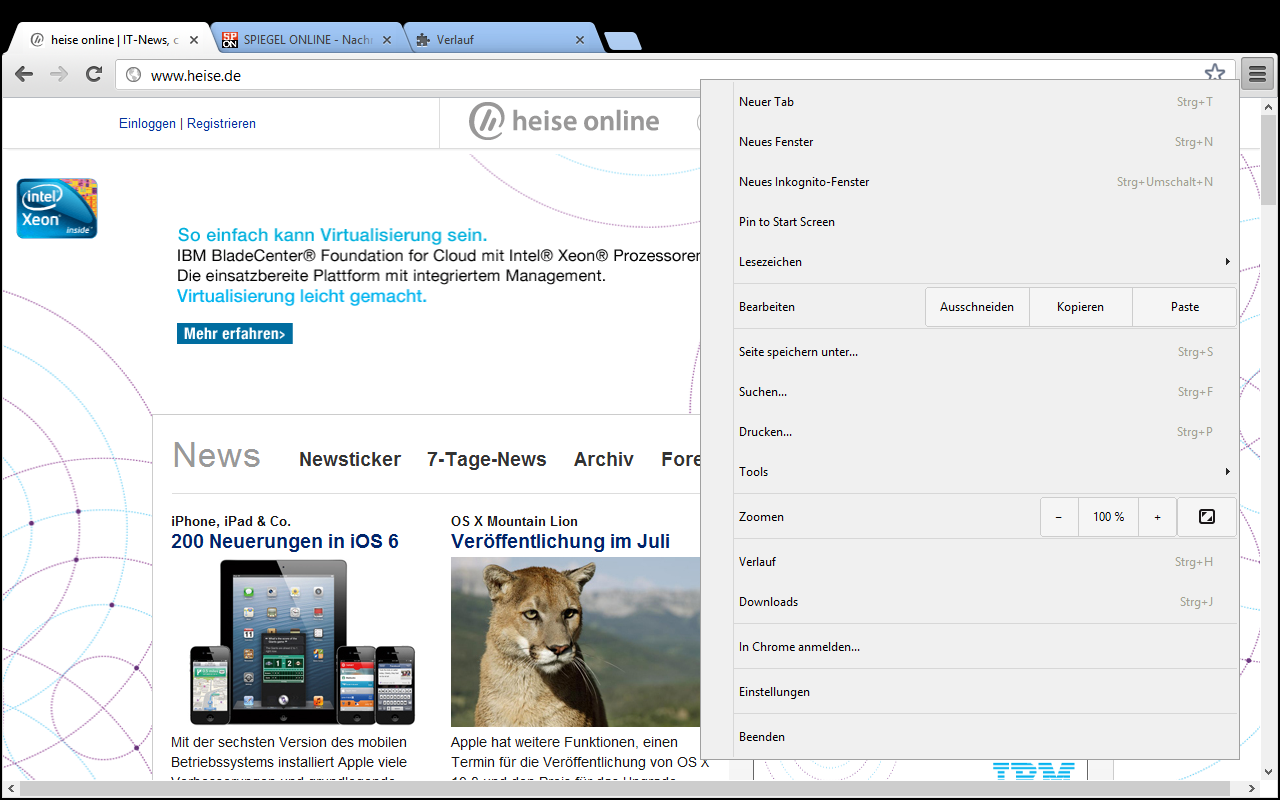Click the Intel Xeon inside logo
1280x800 pixels.
(57, 208)
